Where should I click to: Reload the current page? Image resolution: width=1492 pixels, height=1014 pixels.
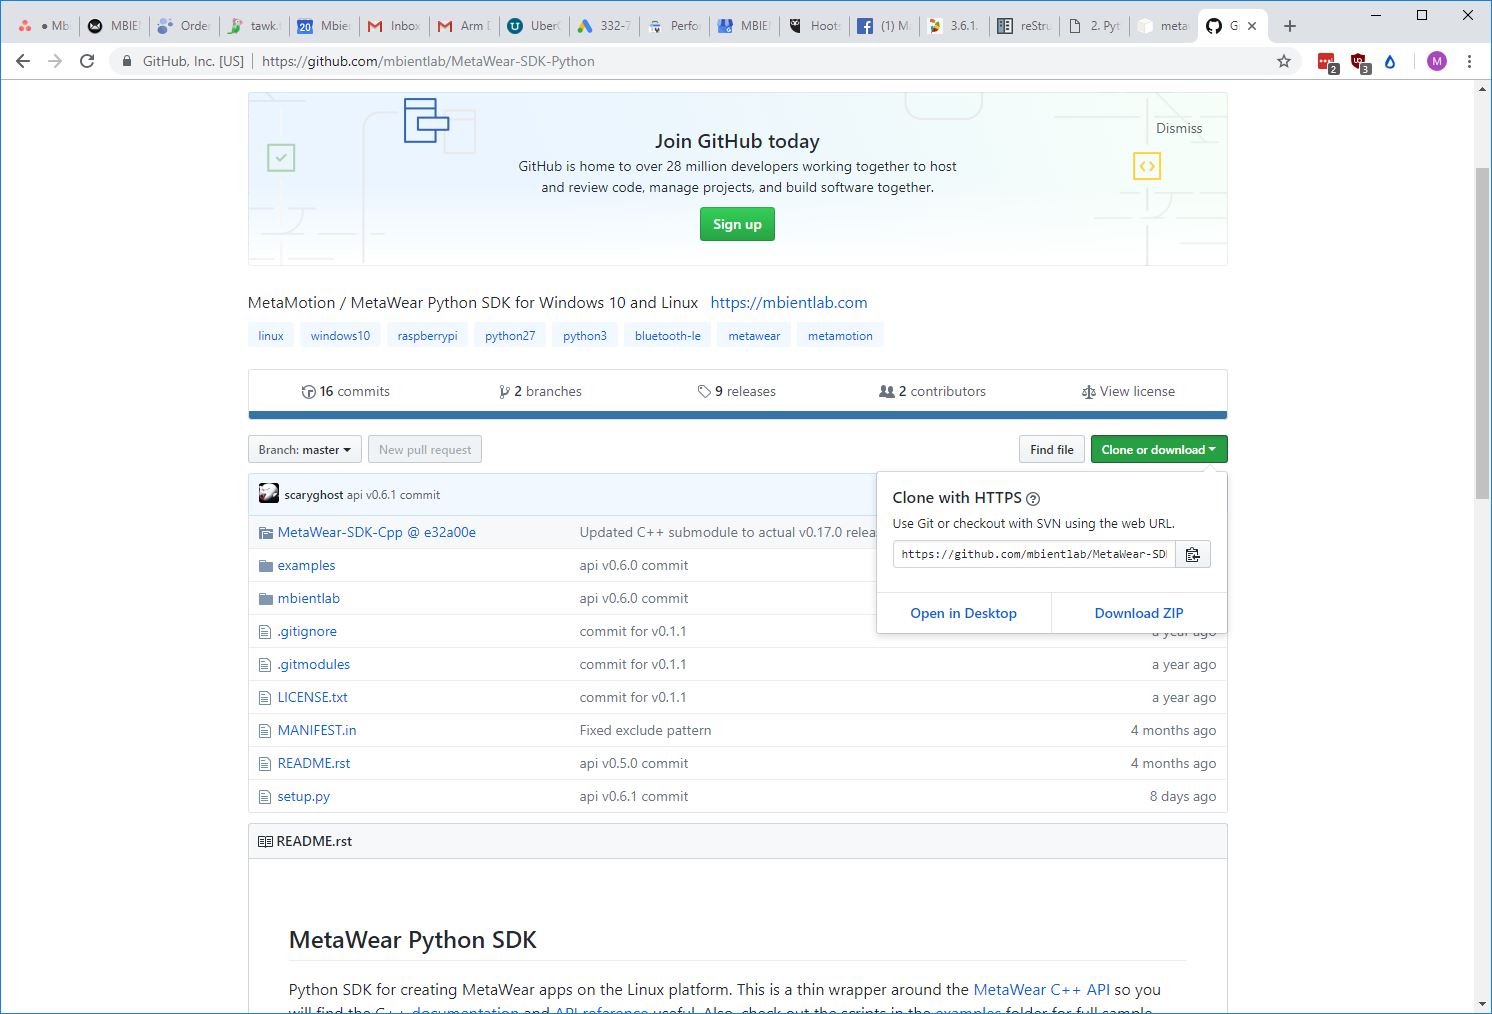click(87, 61)
